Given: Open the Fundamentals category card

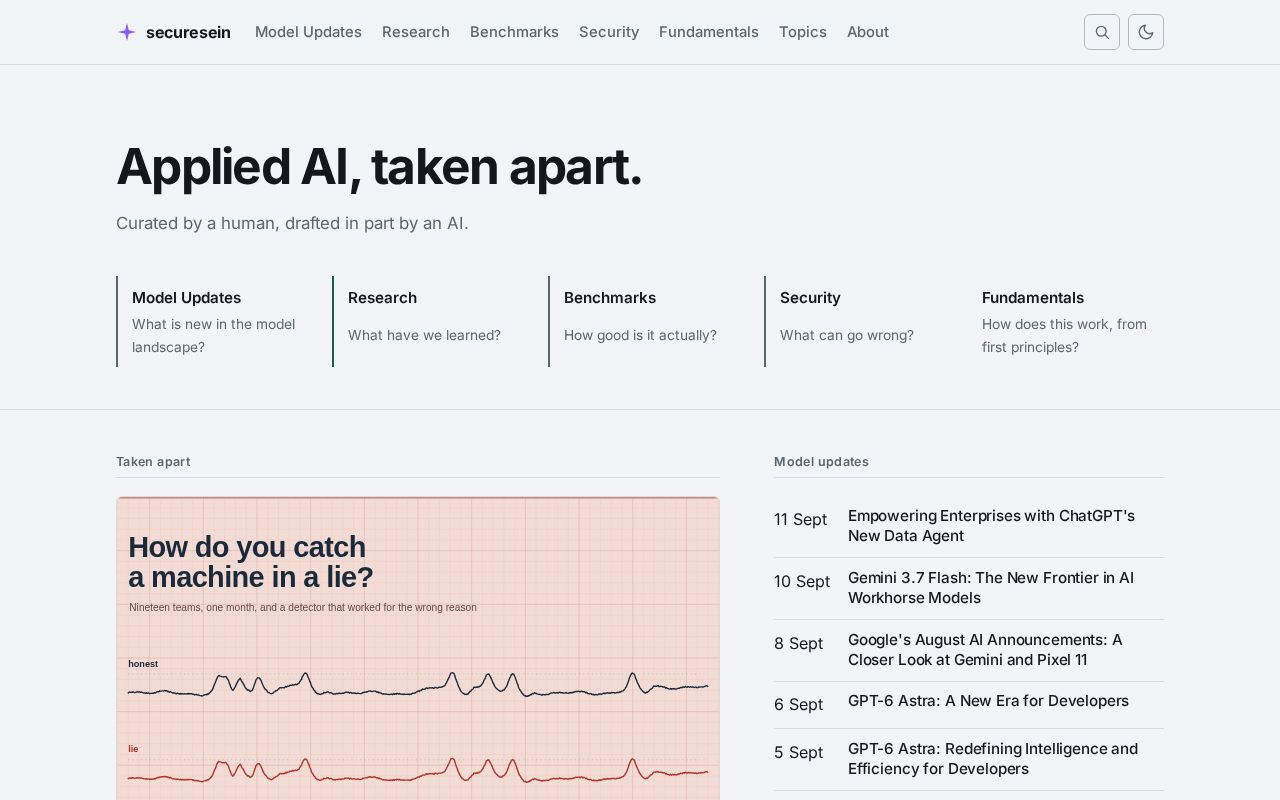Looking at the screenshot, I should pos(1072,321).
